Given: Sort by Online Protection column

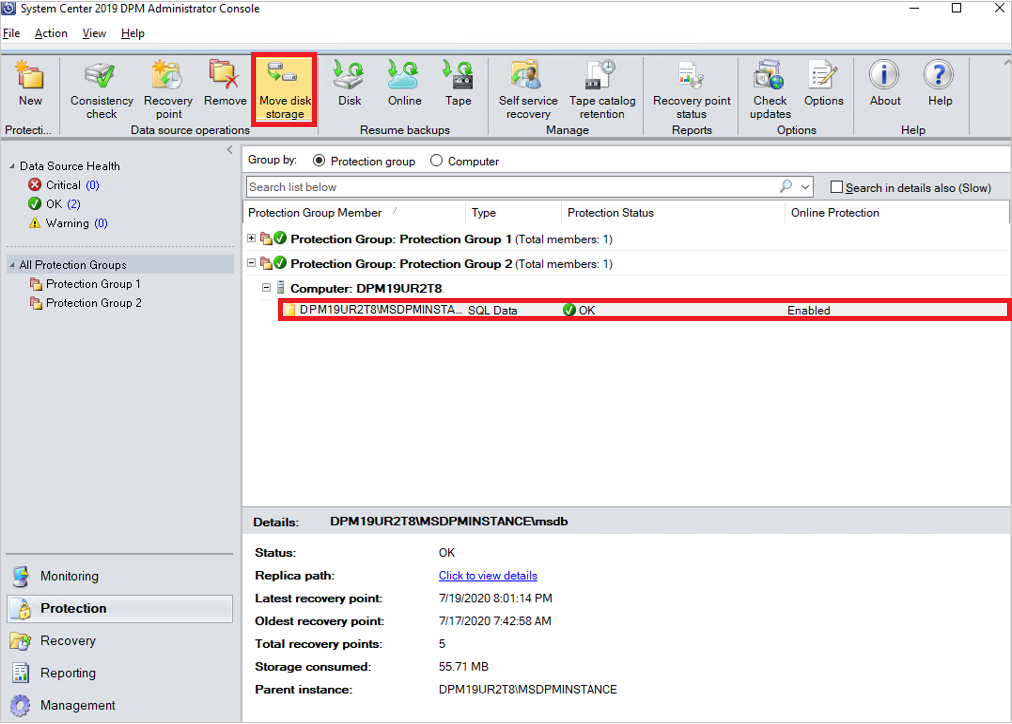Looking at the screenshot, I should [896, 212].
